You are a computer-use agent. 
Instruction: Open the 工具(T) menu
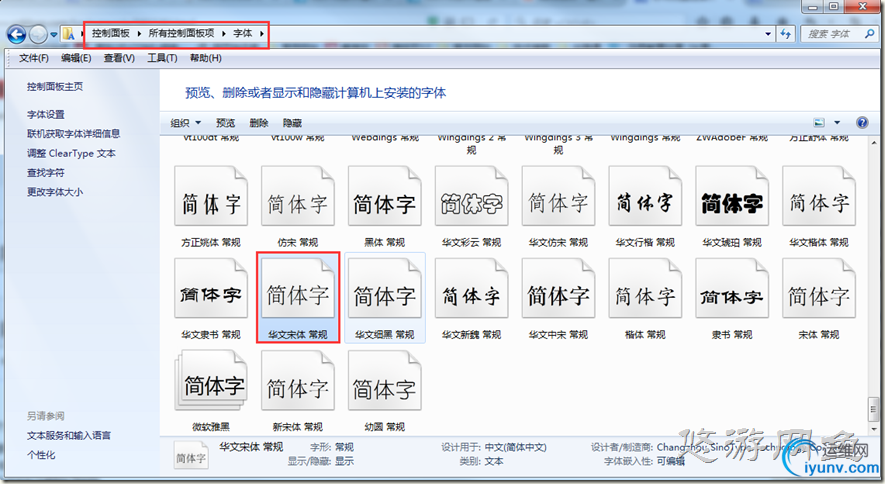click(162, 58)
